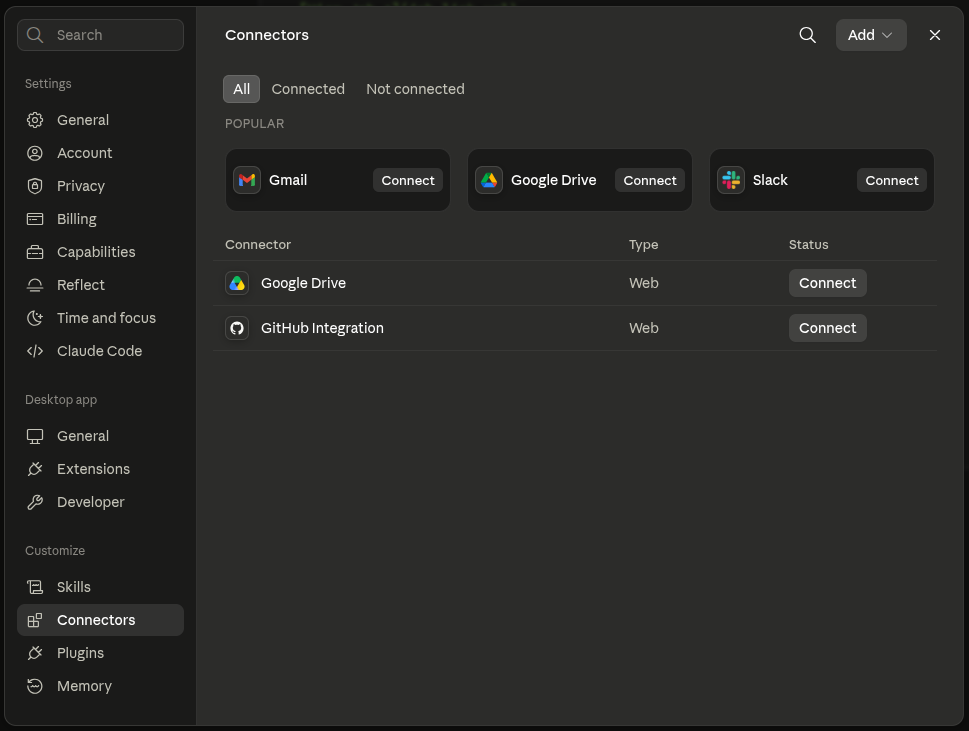Click magnifier icon inside sidebar search box
The height and width of the screenshot is (731, 969).
pos(35,35)
